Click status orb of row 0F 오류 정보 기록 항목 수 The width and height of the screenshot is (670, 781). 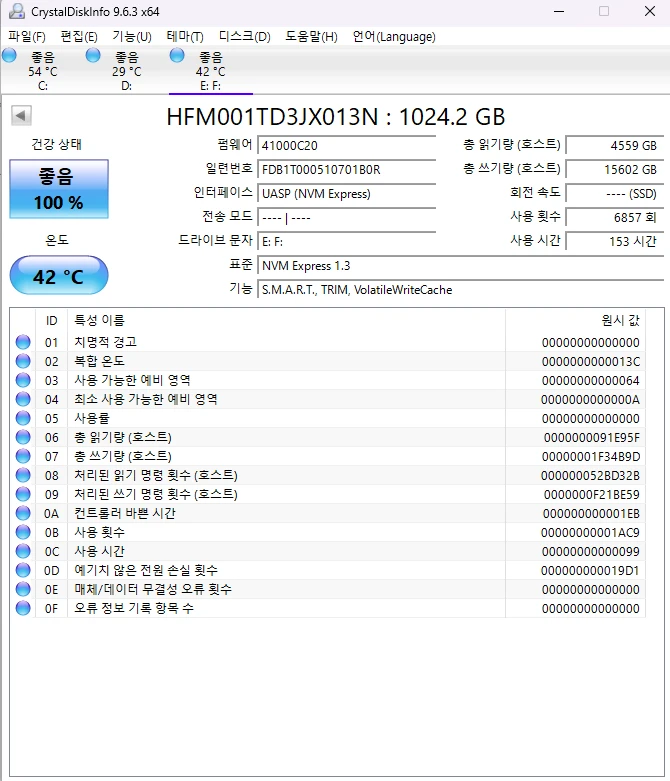pyautogui.click(x=23, y=608)
